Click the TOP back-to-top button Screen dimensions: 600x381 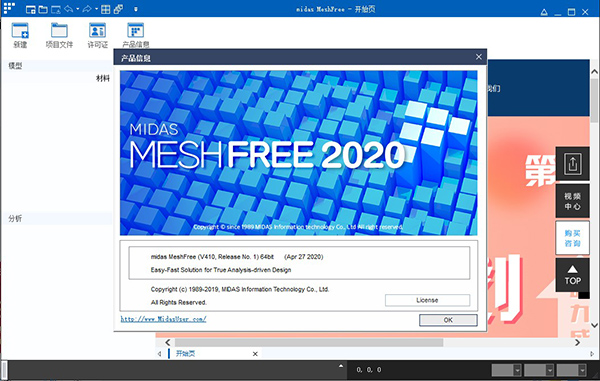572,275
